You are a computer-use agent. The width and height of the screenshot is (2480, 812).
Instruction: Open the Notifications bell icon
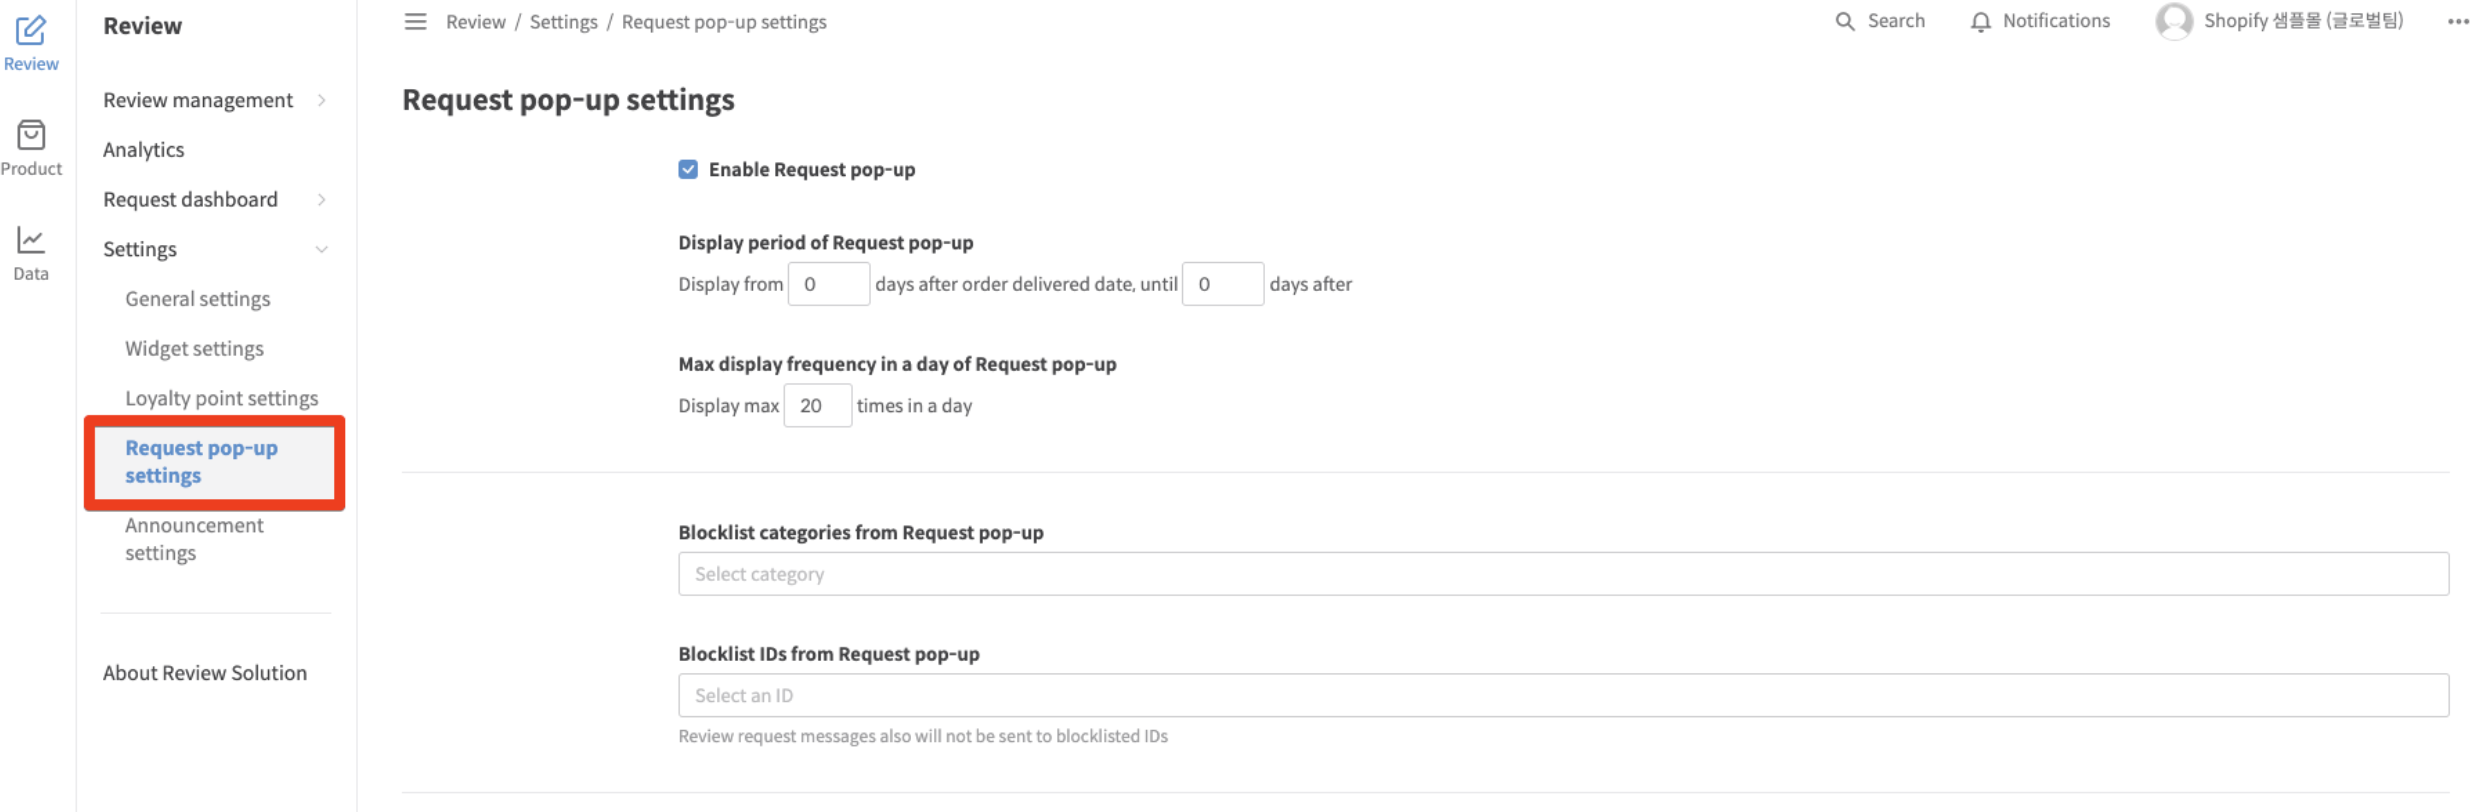[1980, 22]
